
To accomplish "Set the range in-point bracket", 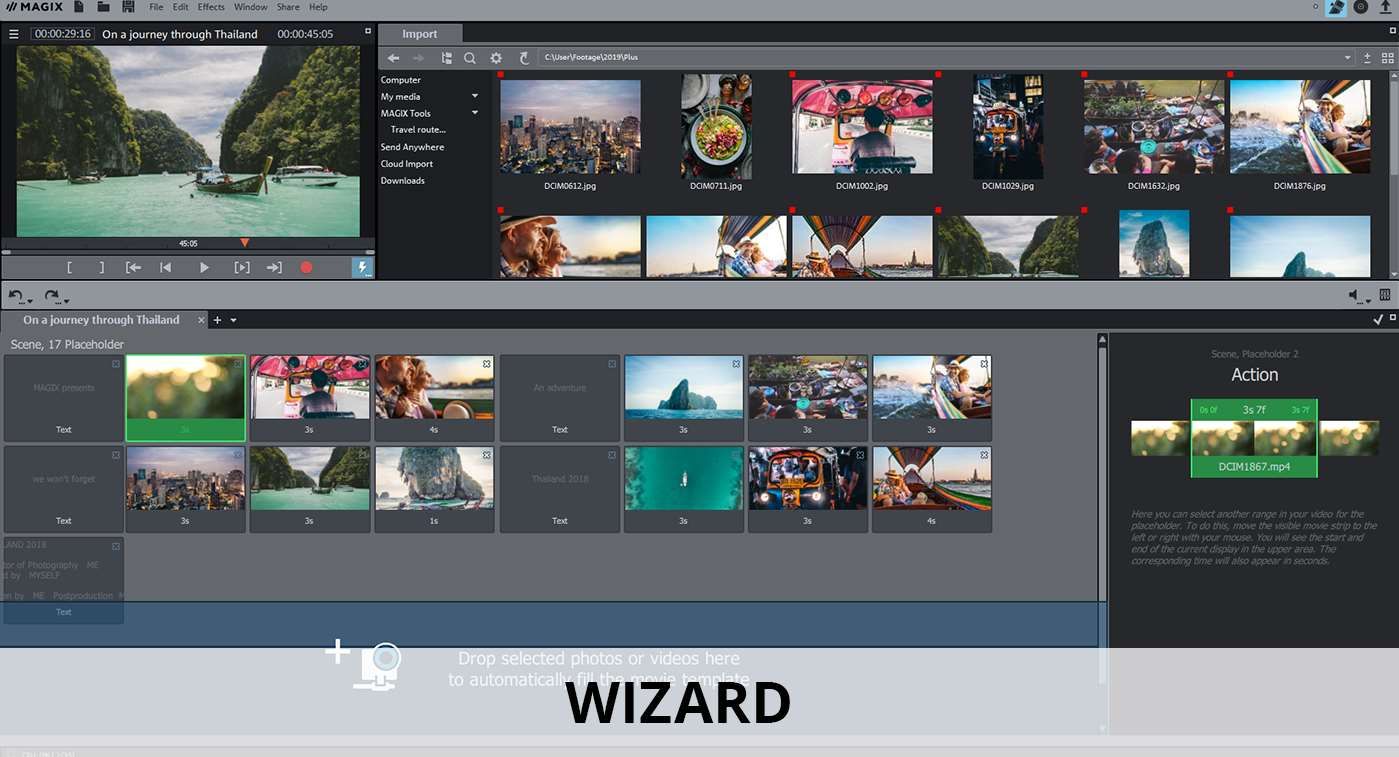I will [69, 268].
